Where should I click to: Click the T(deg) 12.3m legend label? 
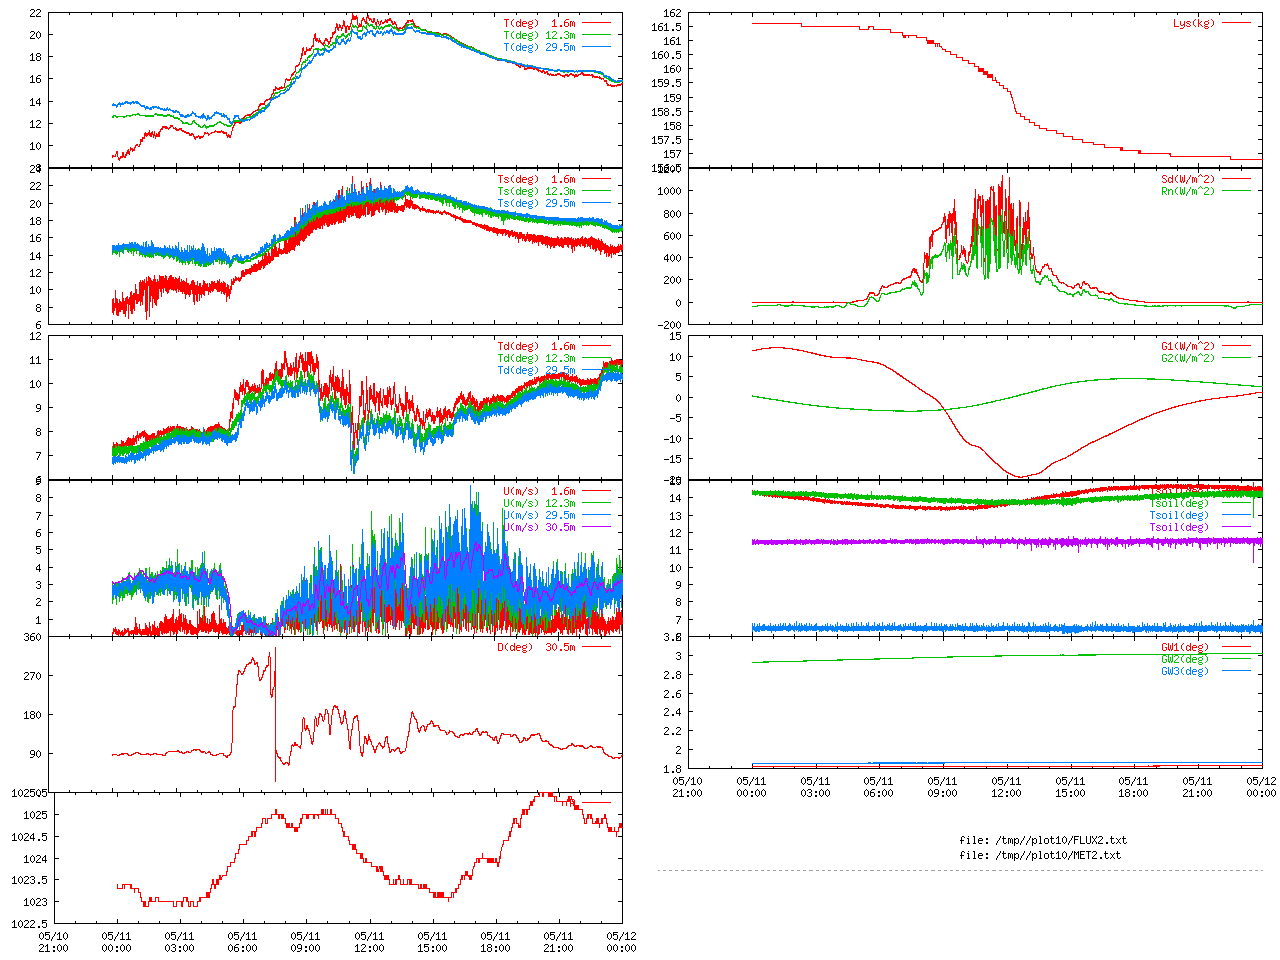pyautogui.click(x=540, y=35)
